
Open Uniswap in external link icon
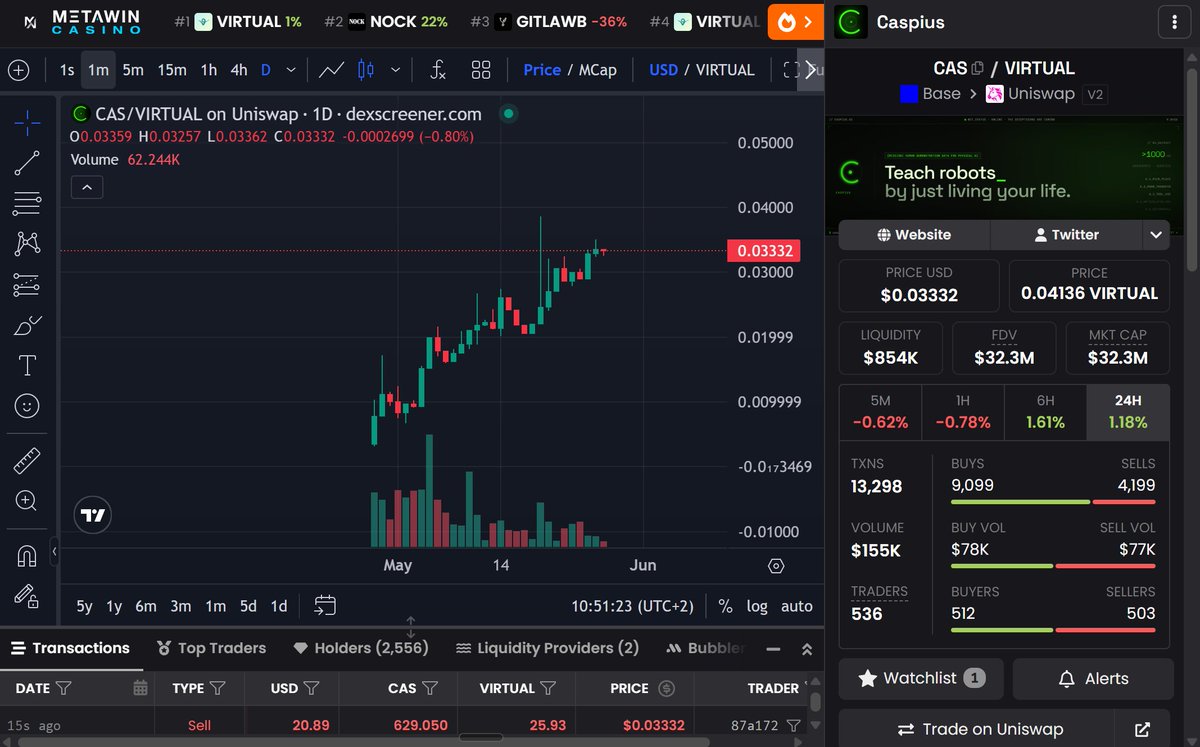tap(1142, 729)
